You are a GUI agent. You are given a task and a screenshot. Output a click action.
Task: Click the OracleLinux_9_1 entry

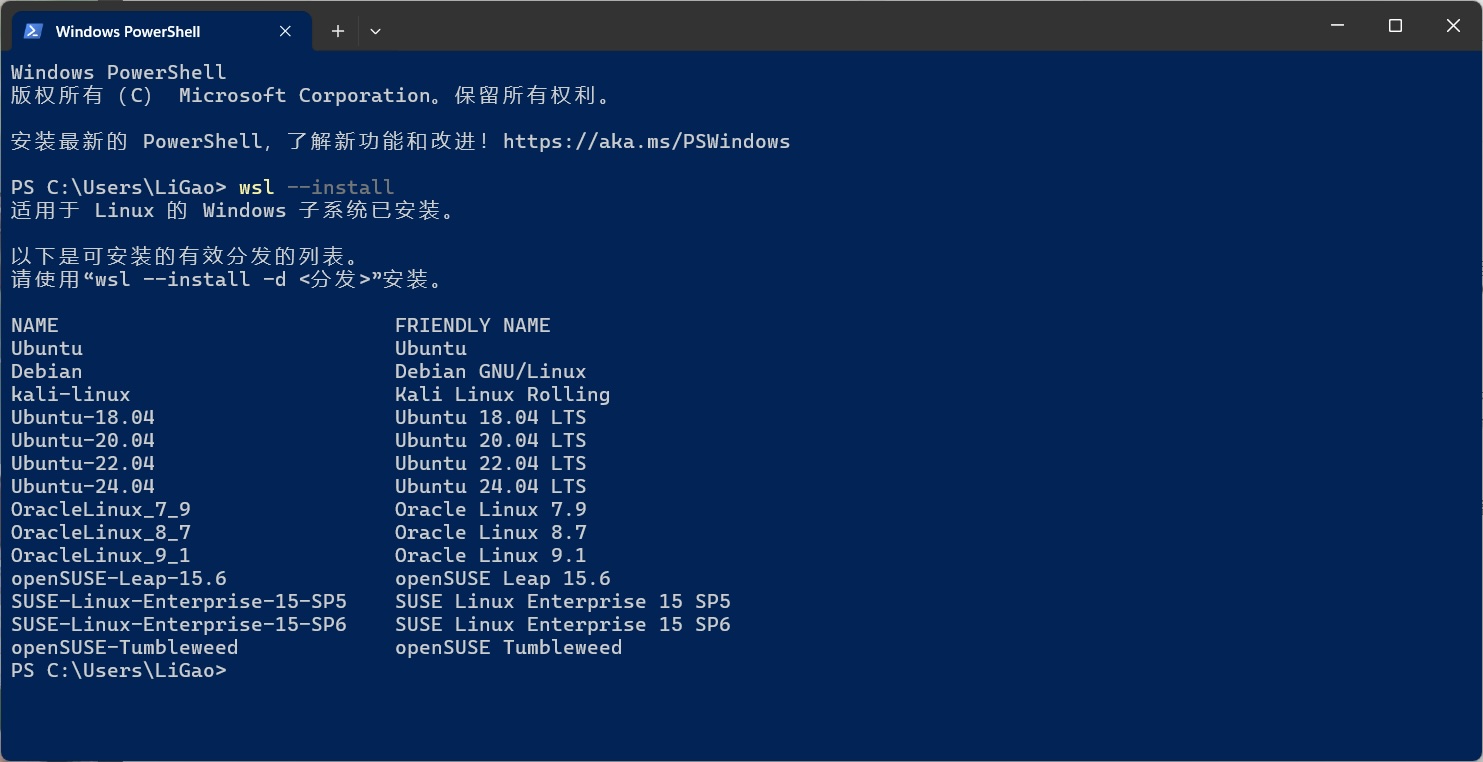(x=101, y=556)
